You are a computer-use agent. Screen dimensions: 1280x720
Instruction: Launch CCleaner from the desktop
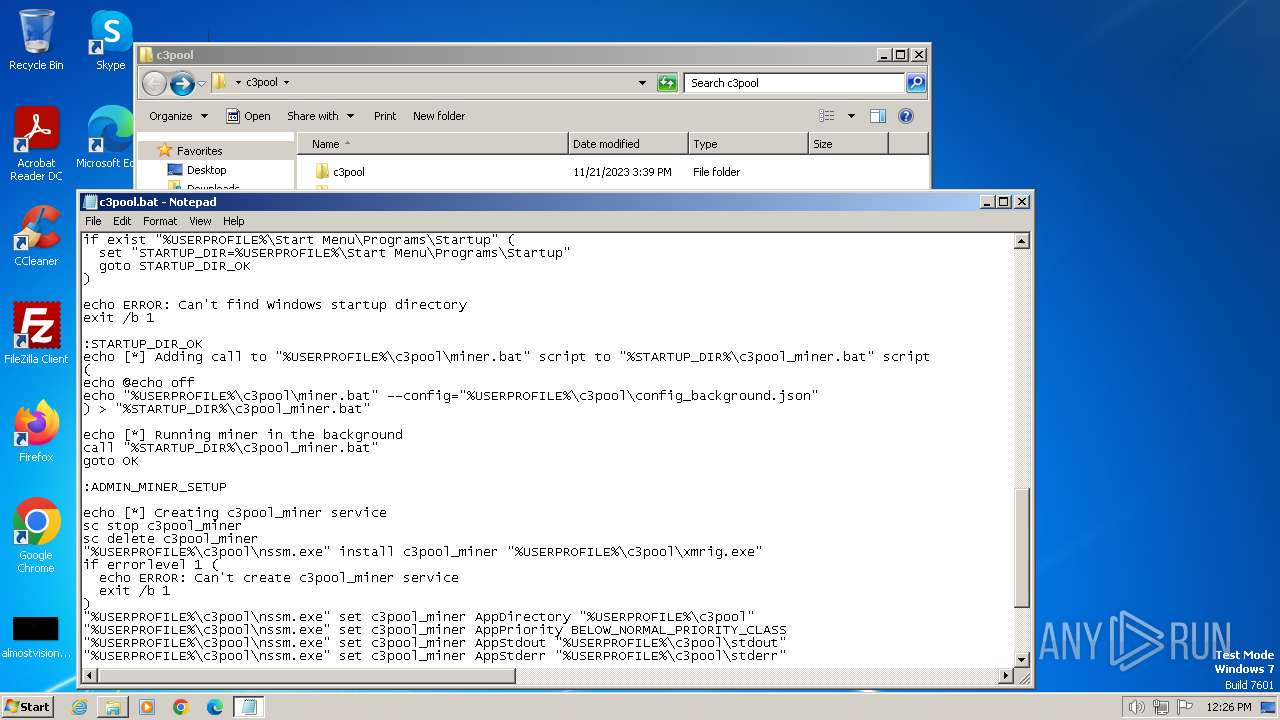[36, 236]
